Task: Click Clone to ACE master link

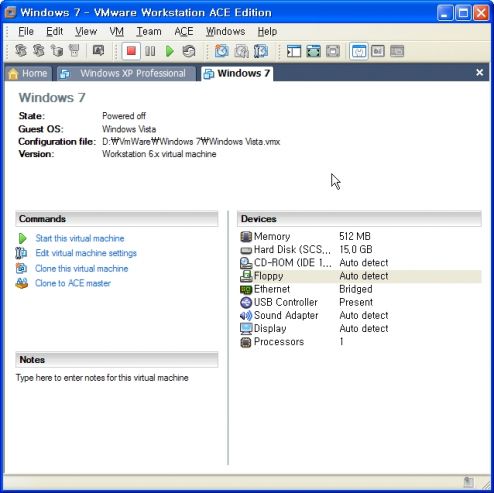Action: (73, 283)
